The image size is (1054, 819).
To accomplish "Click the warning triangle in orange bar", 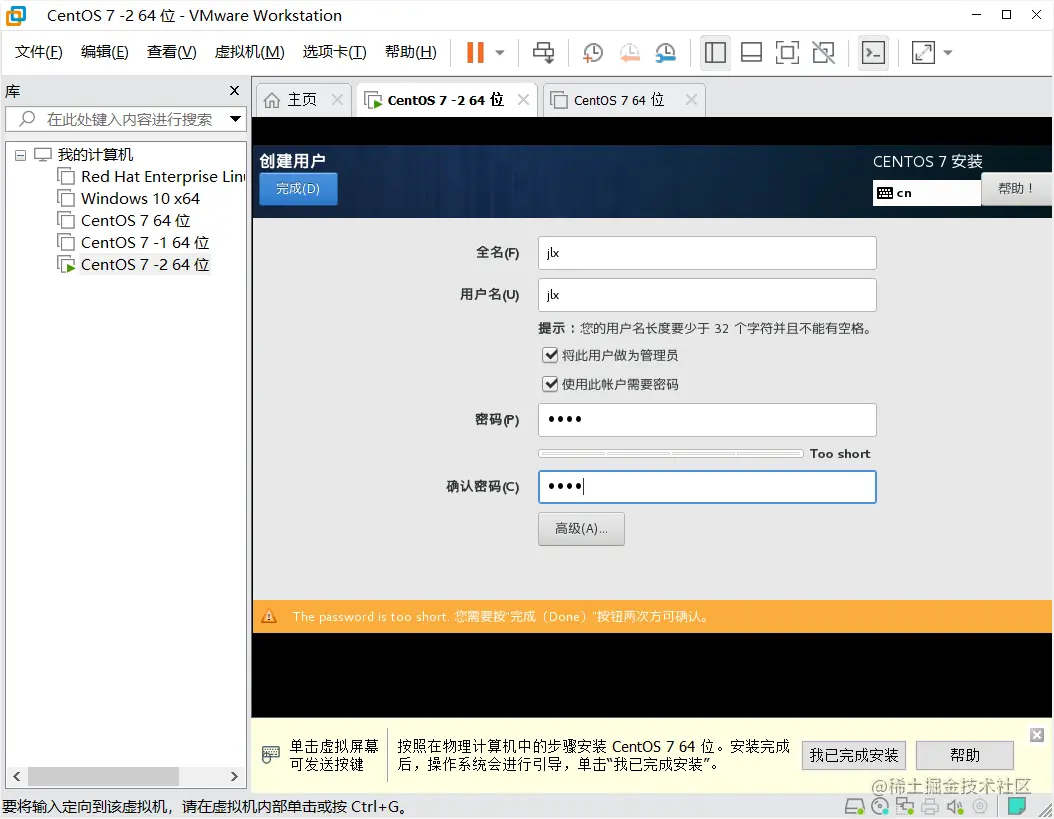I will [269, 616].
